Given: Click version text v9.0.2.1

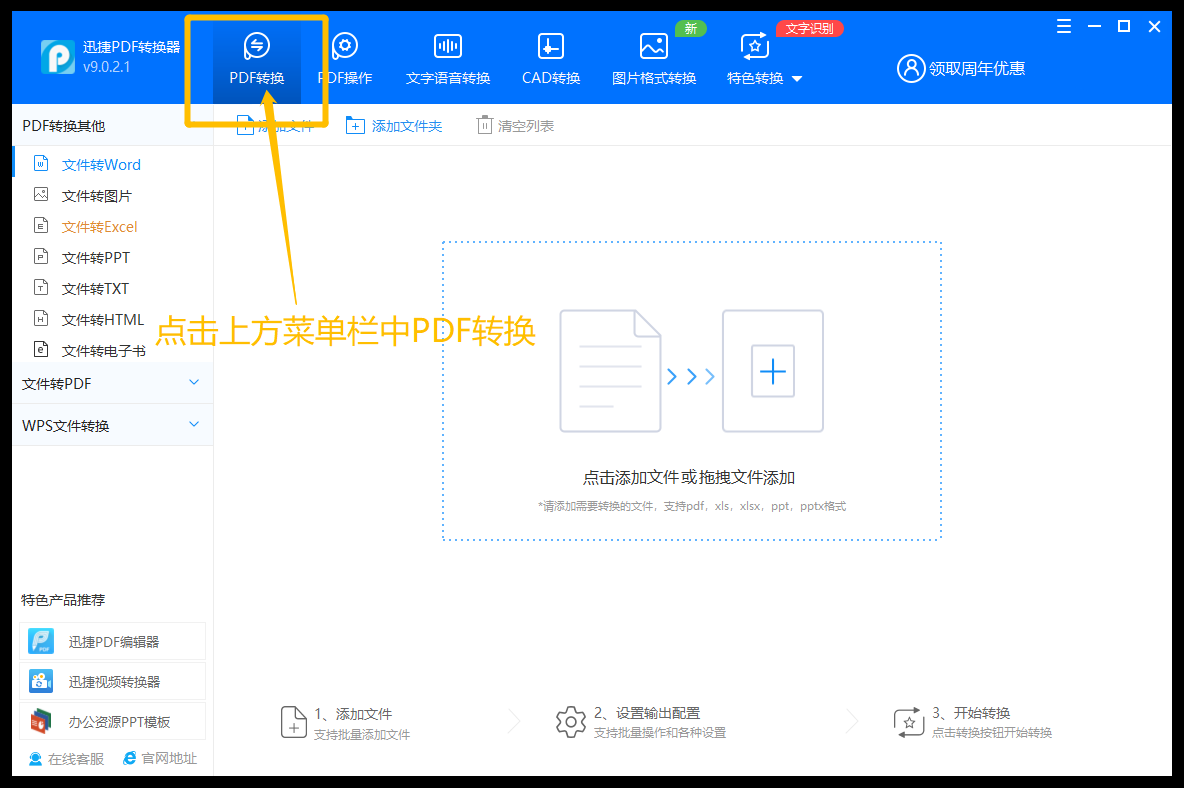Looking at the screenshot, I should (x=106, y=67).
